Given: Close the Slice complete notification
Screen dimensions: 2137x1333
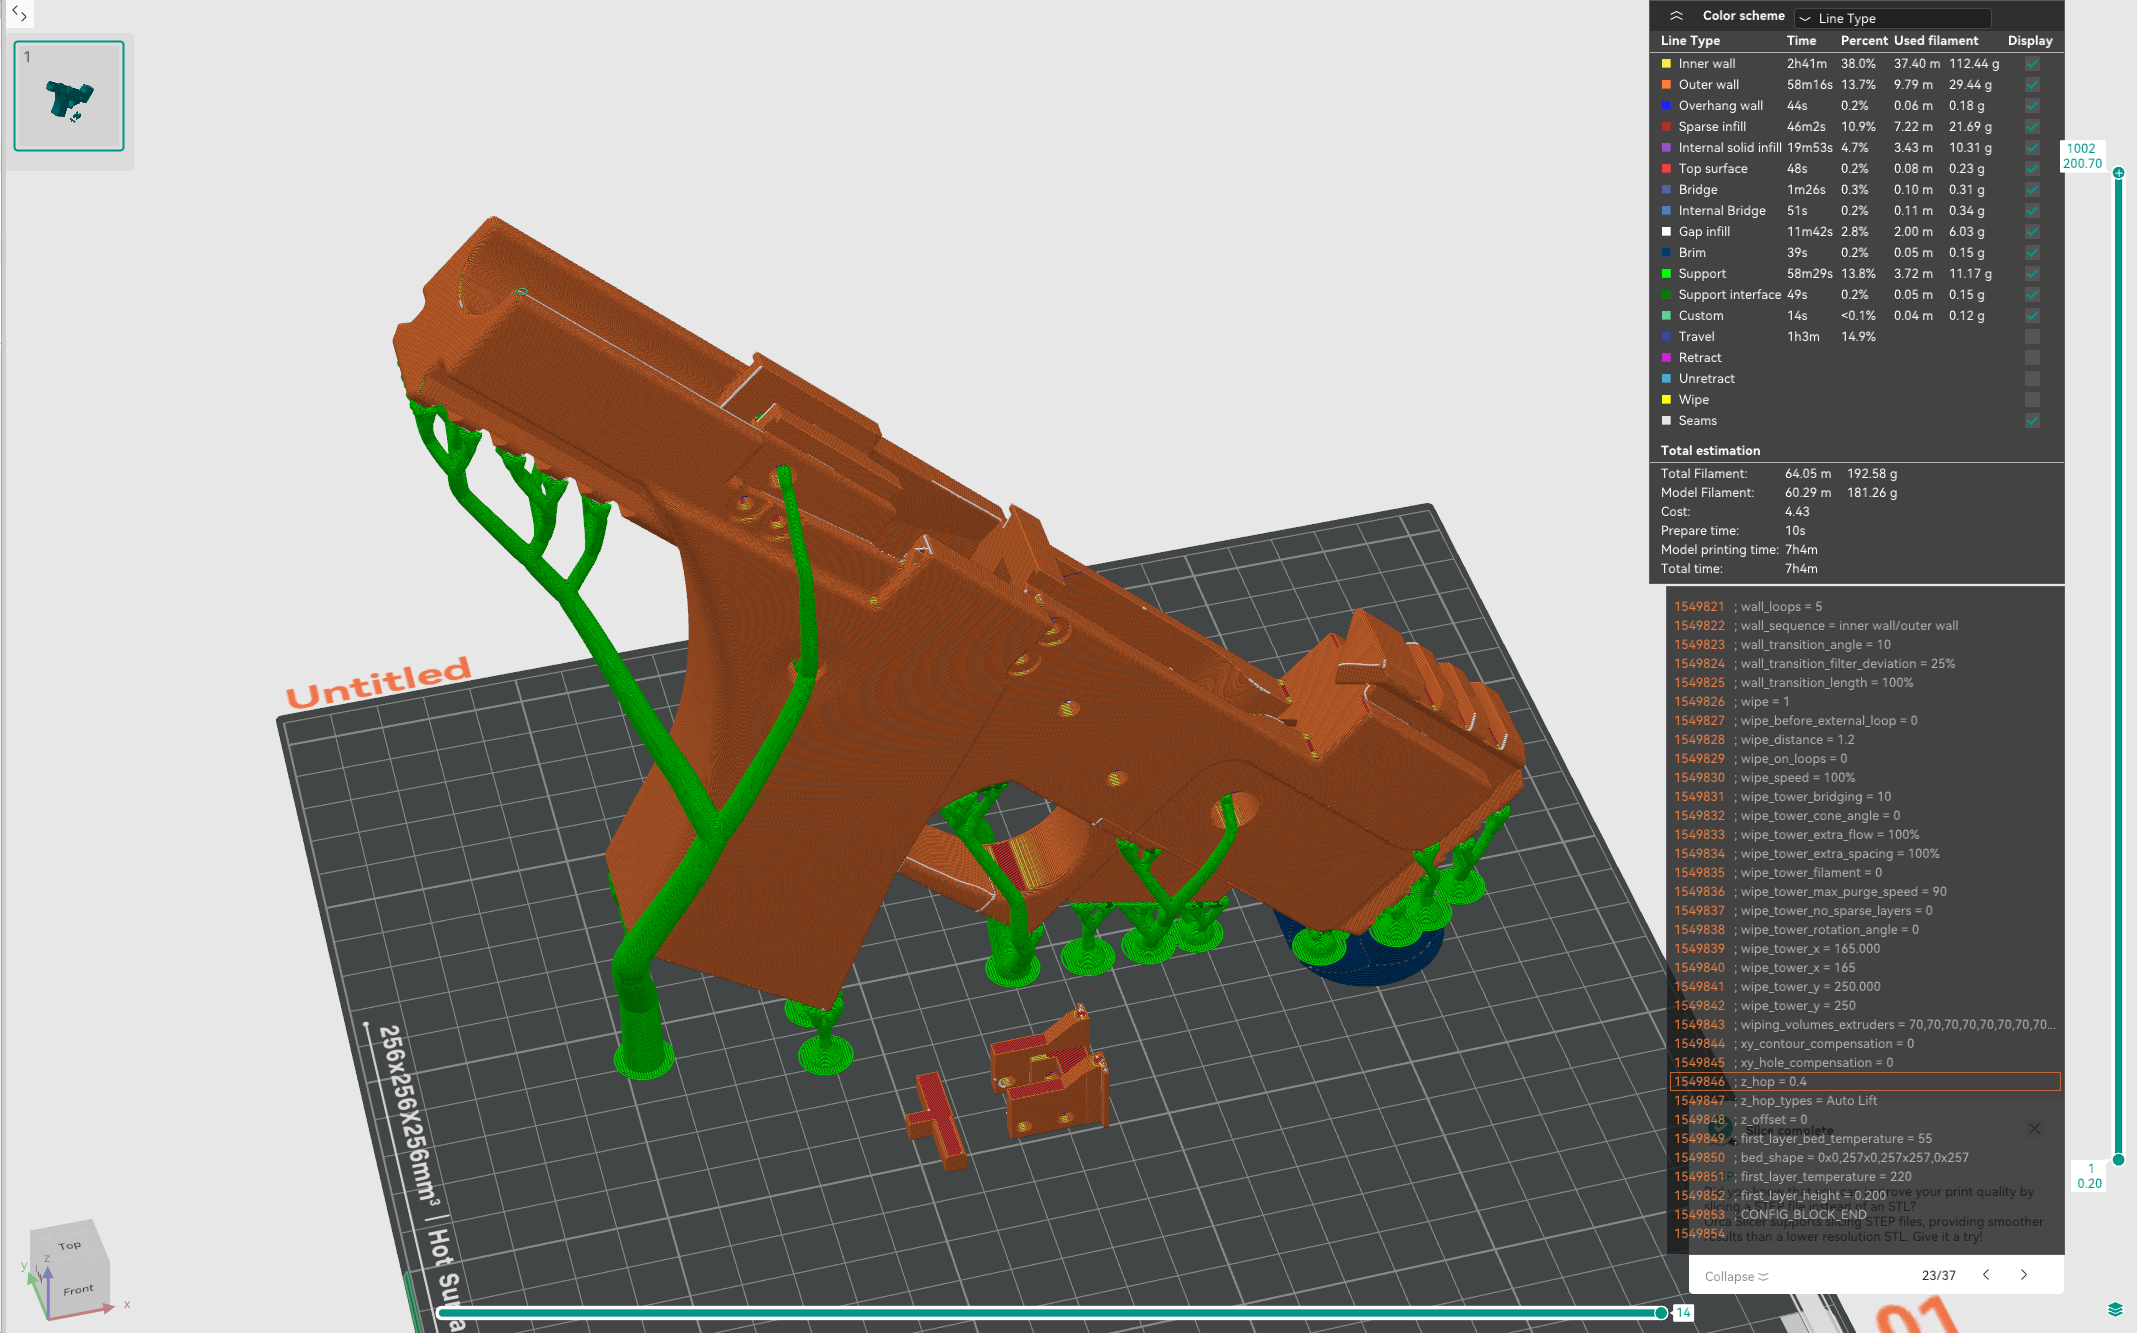Looking at the screenshot, I should click(x=2034, y=1129).
